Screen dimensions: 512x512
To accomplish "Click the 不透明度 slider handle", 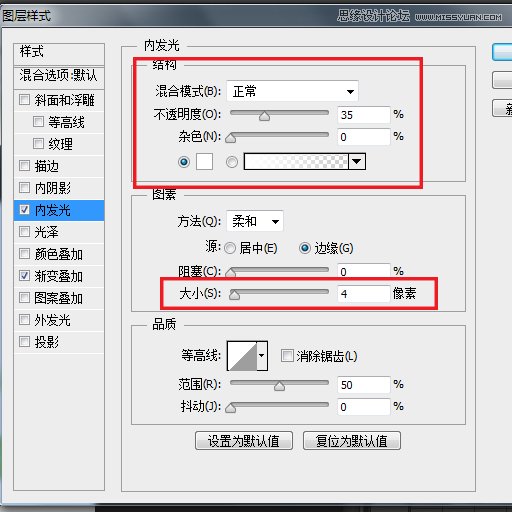I will pyautogui.click(x=264, y=116).
